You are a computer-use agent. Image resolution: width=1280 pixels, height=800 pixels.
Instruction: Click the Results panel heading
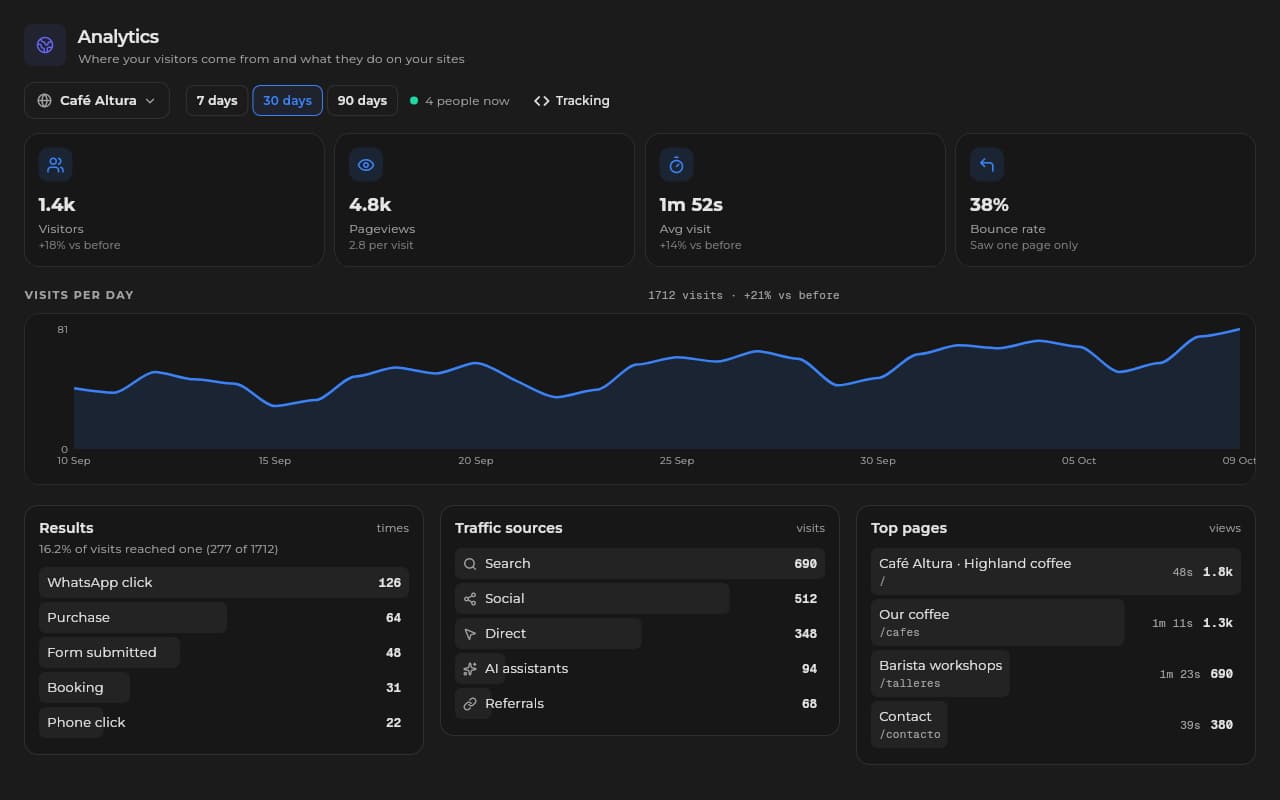(66, 528)
